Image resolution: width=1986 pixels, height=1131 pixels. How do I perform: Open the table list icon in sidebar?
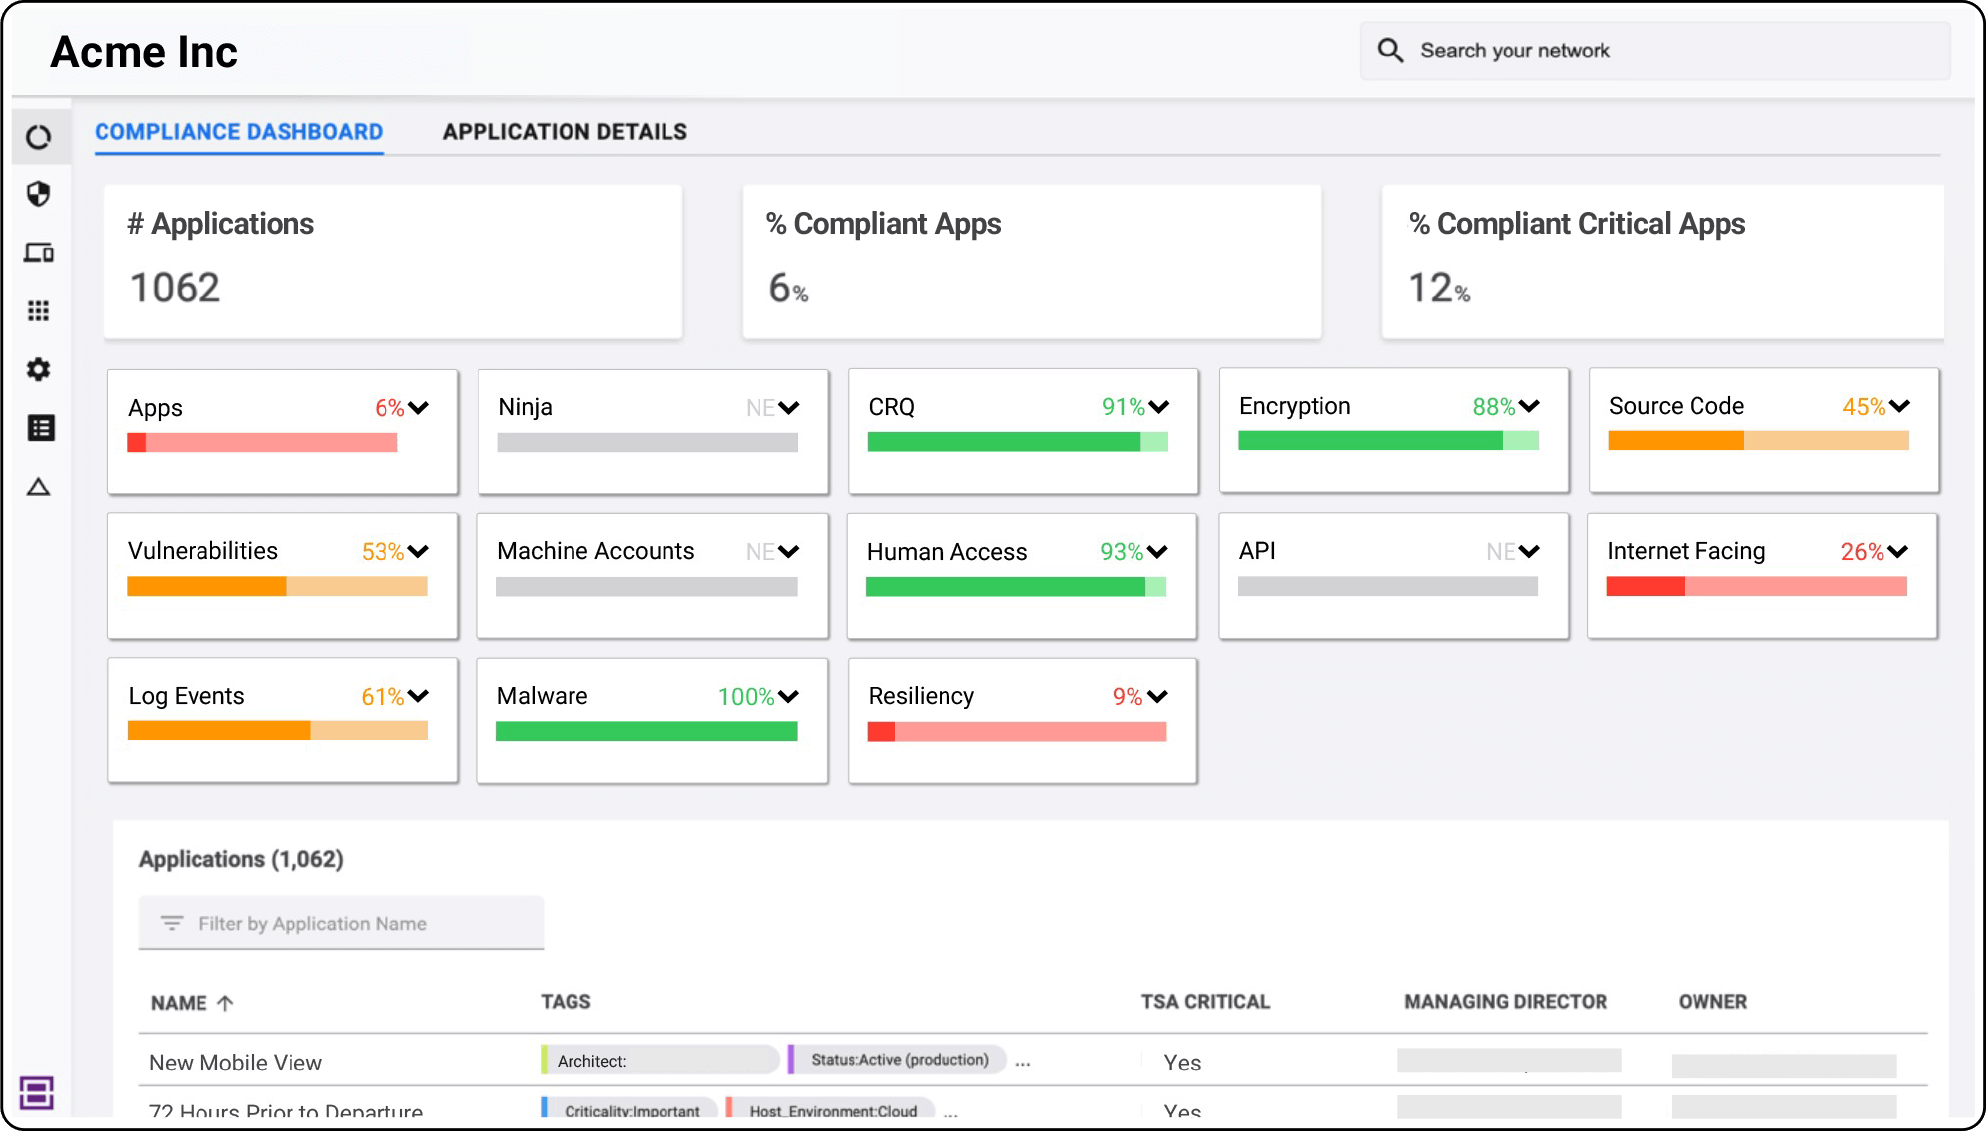coord(40,428)
